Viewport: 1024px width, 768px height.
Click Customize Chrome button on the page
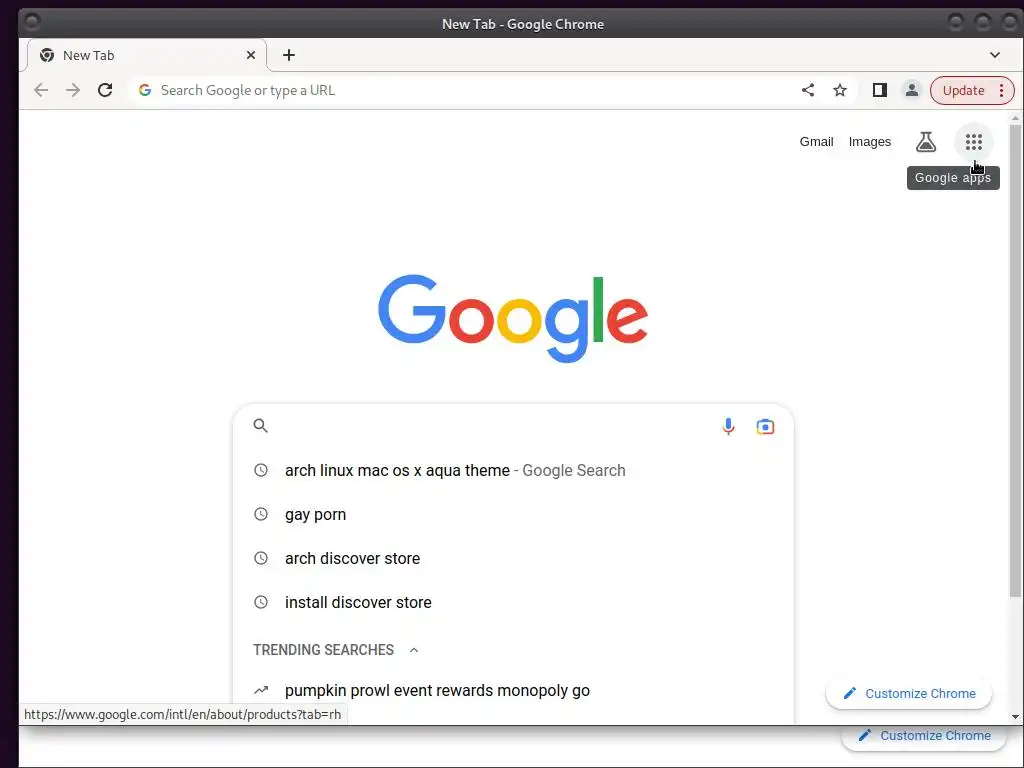click(909, 694)
